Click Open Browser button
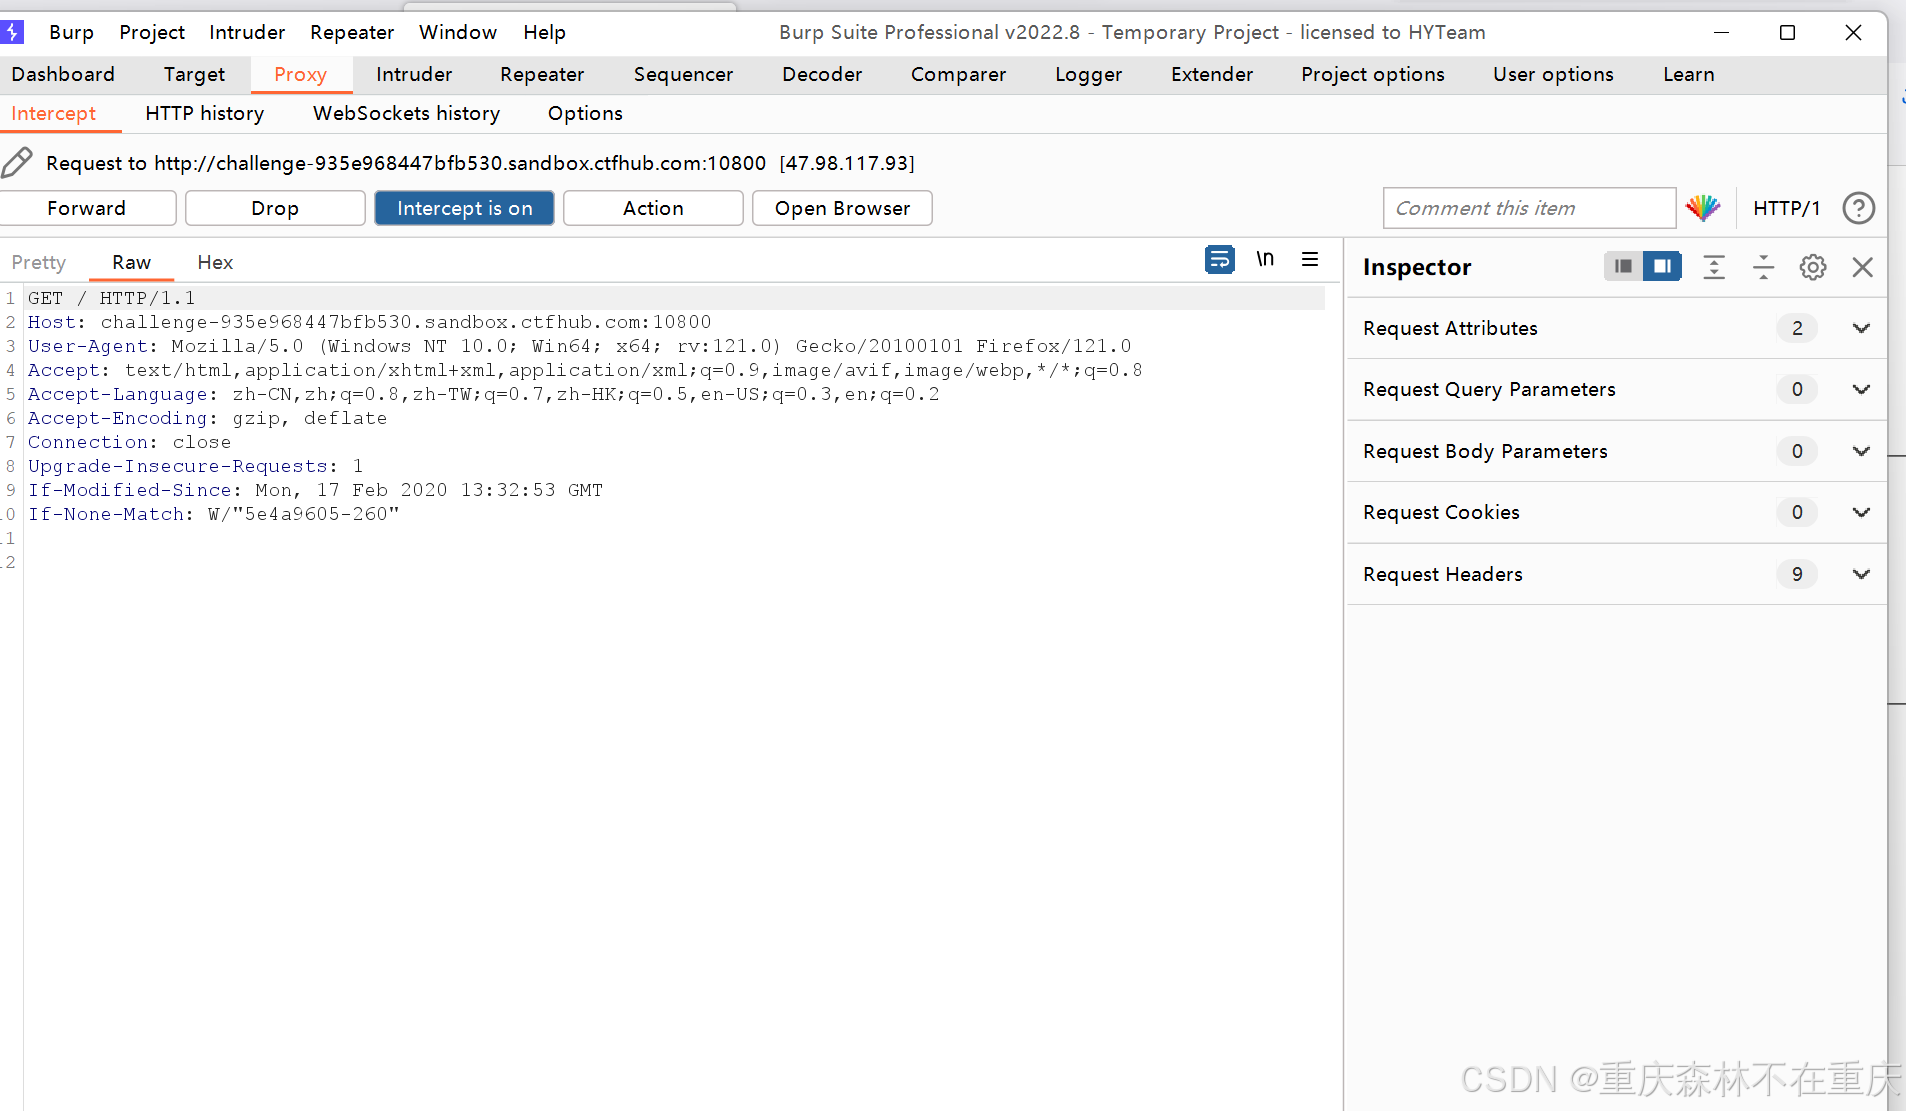This screenshot has width=1906, height=1111. pos(842,208)
